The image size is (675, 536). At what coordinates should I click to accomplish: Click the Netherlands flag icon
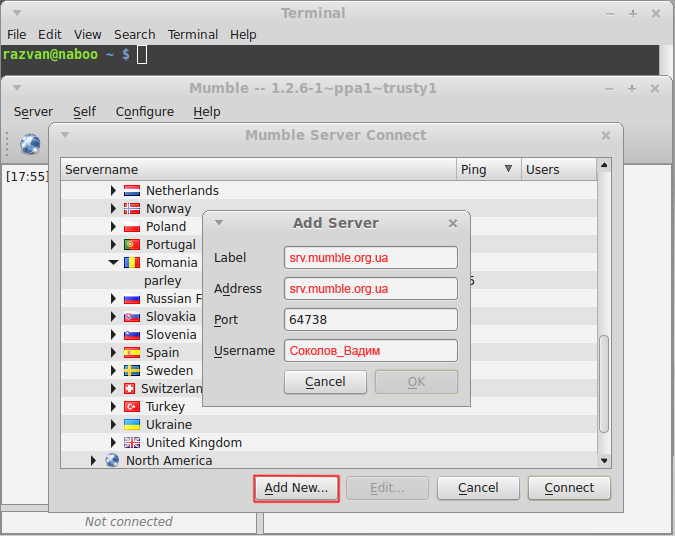132,190
